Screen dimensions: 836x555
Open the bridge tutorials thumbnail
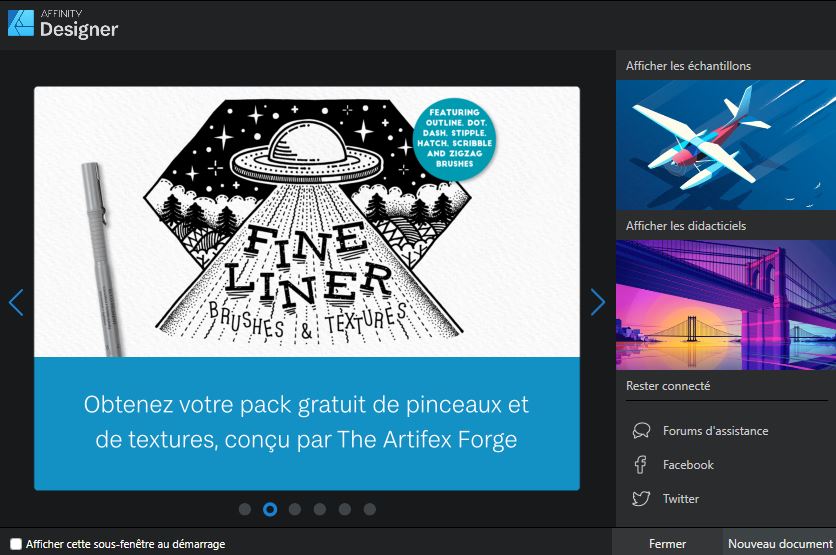click(726, 305)
